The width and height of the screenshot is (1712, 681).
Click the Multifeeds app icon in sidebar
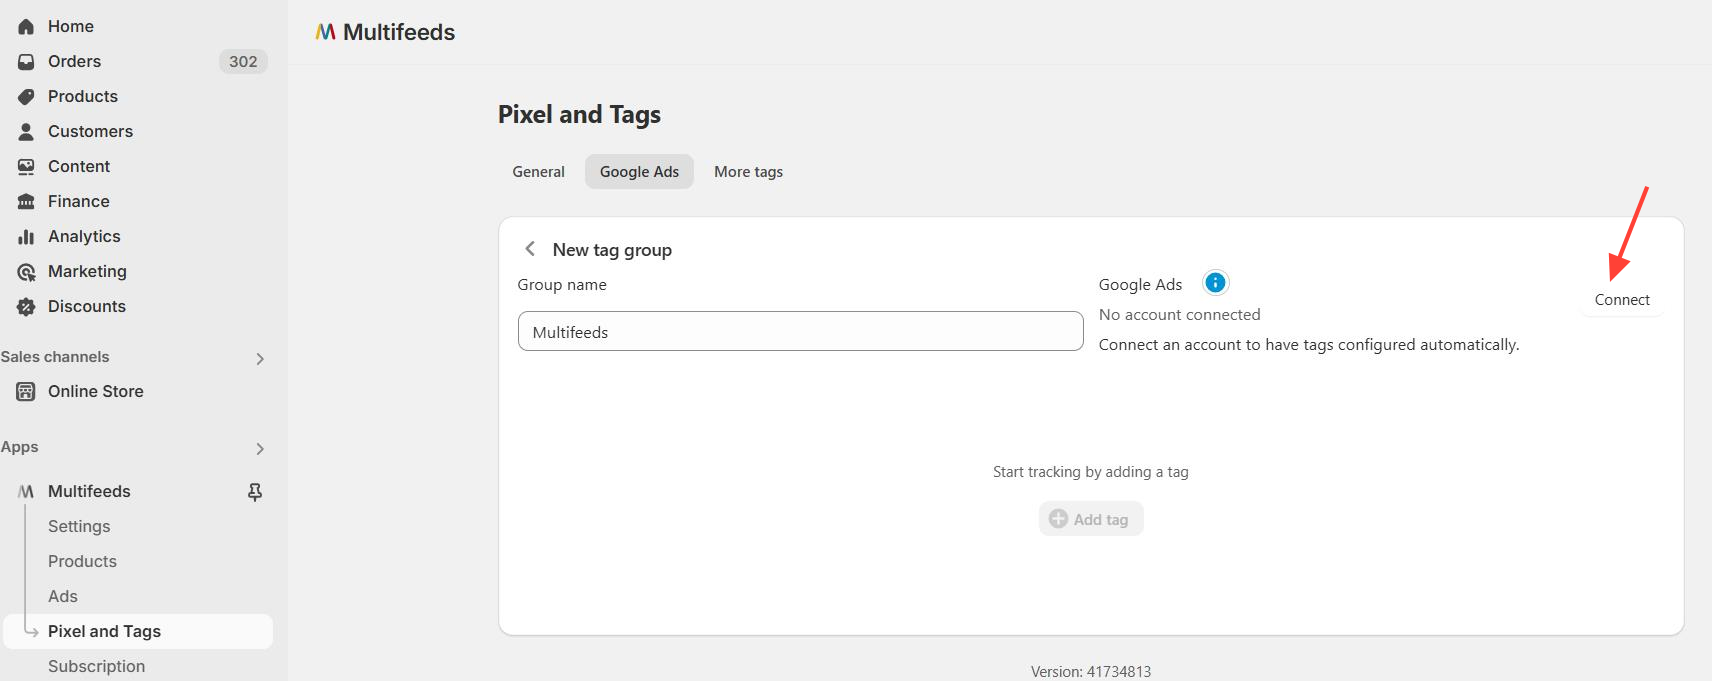pos(26,491)
